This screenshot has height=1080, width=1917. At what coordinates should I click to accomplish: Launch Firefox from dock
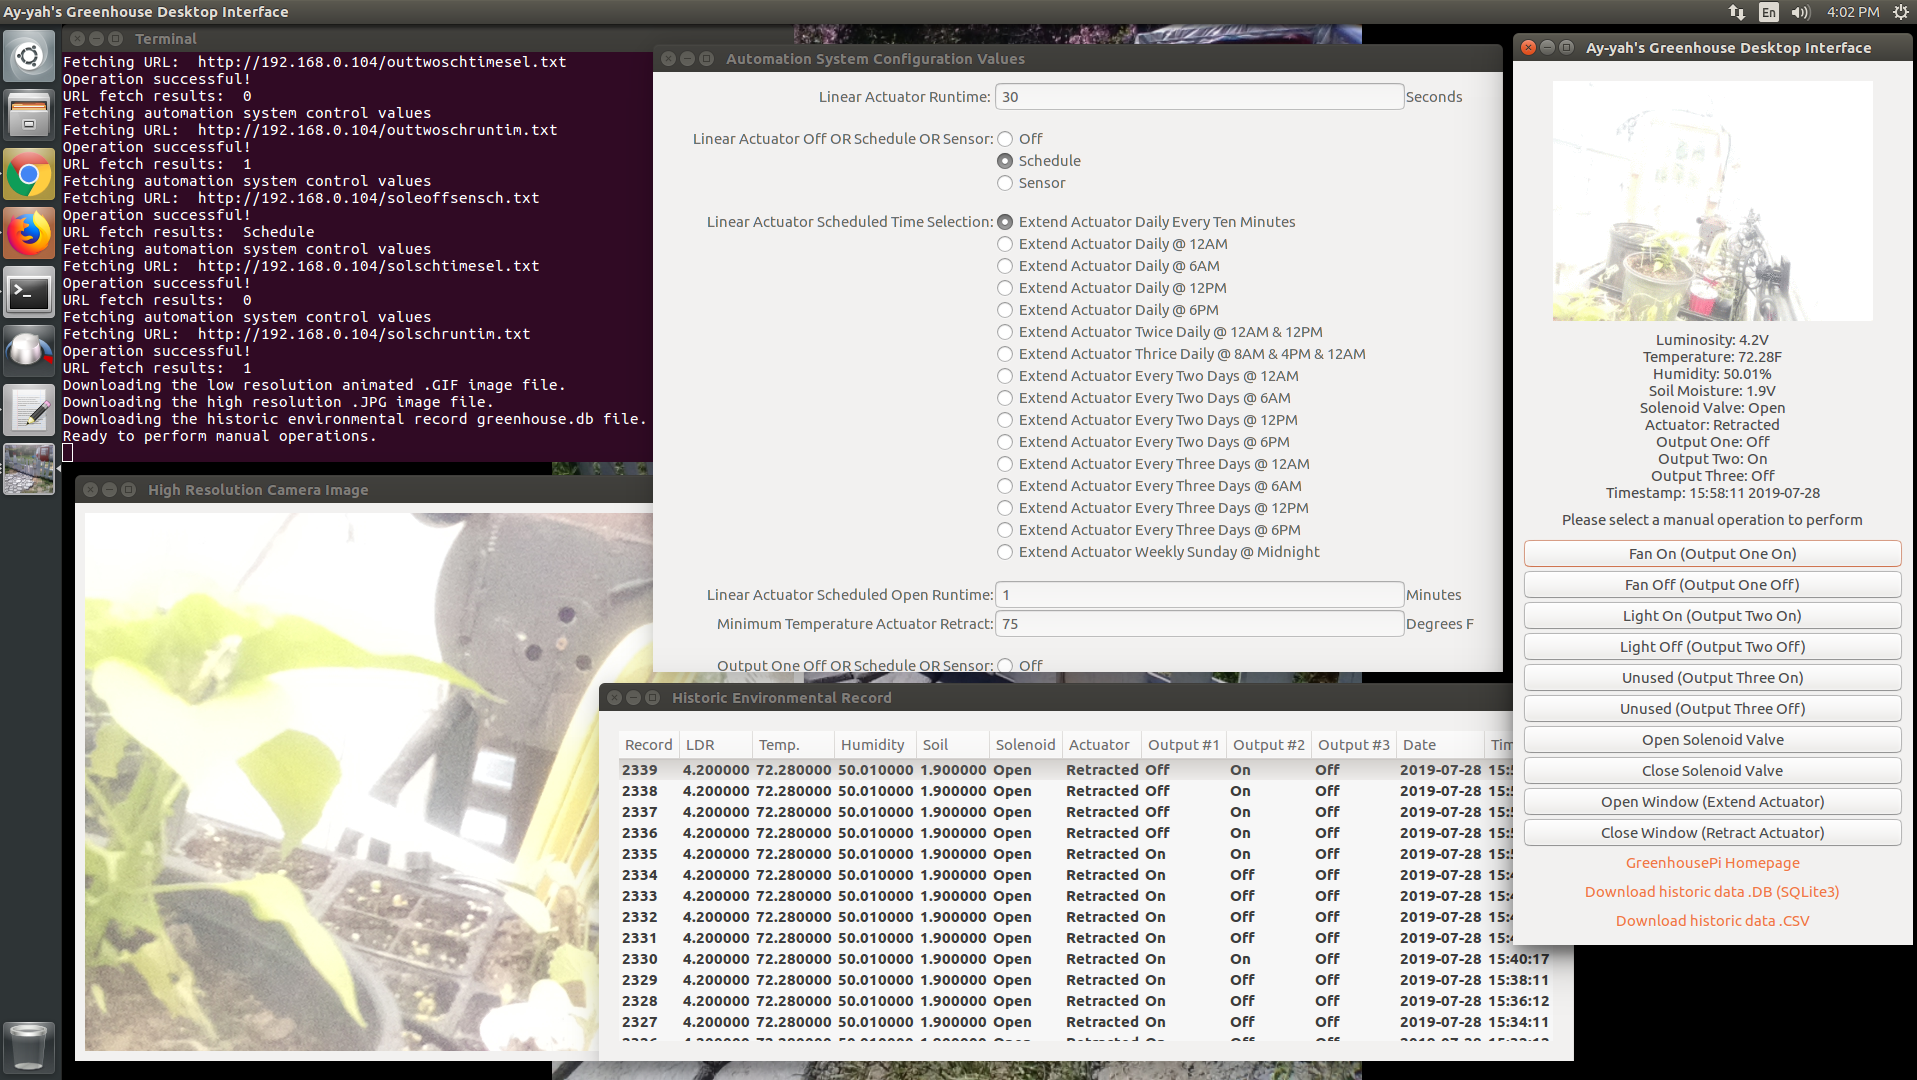[x=29, y=234]
